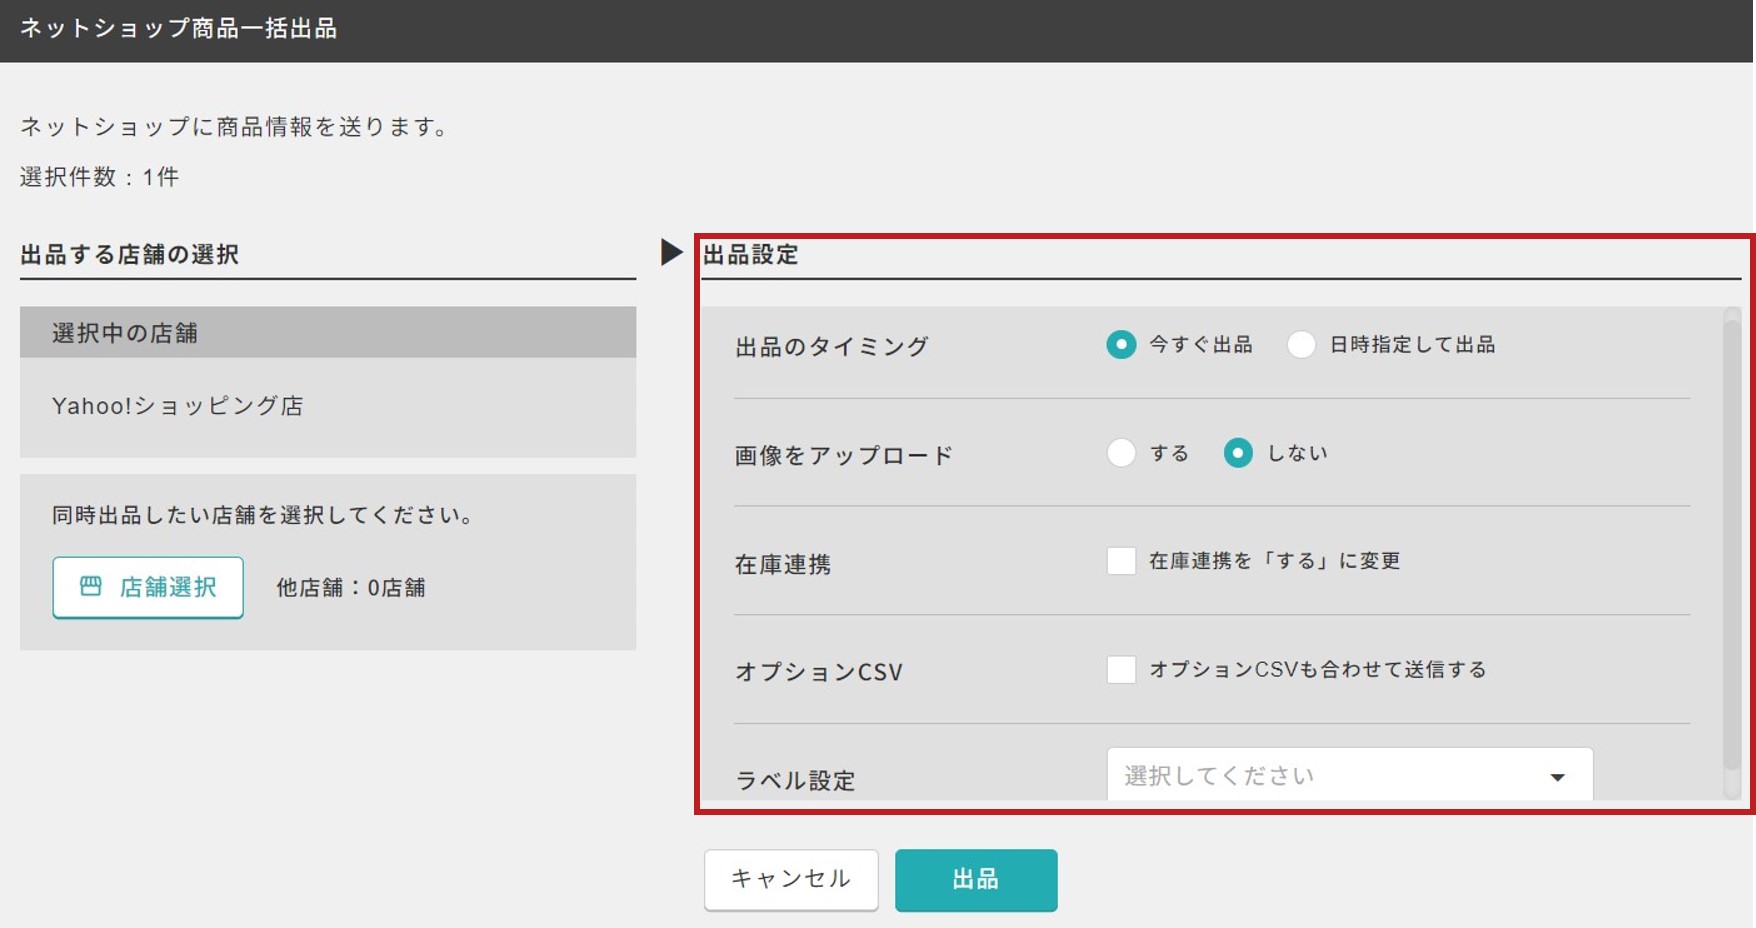The width and height of the screenshot is (1756, 928).
Task: Click the オプションCSV row label
Action: click(819, 672)
